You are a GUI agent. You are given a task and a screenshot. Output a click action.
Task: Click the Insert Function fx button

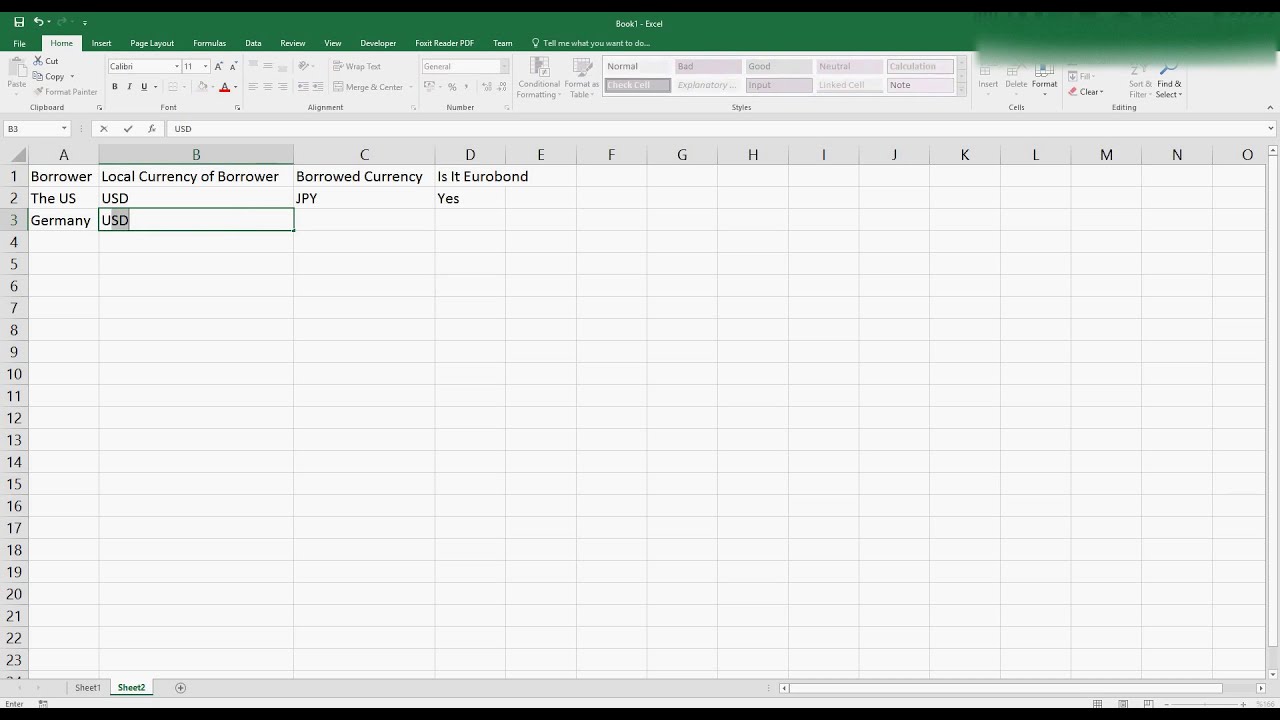pos(152,128)
